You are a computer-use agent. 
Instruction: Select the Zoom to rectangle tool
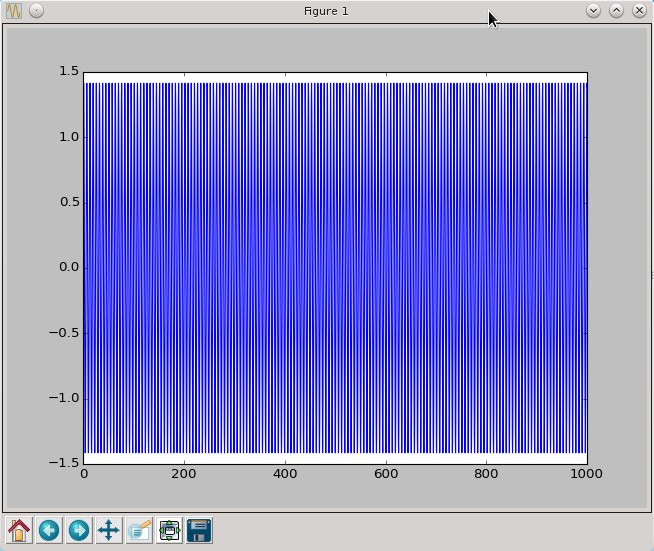click(x=139, y=530)
